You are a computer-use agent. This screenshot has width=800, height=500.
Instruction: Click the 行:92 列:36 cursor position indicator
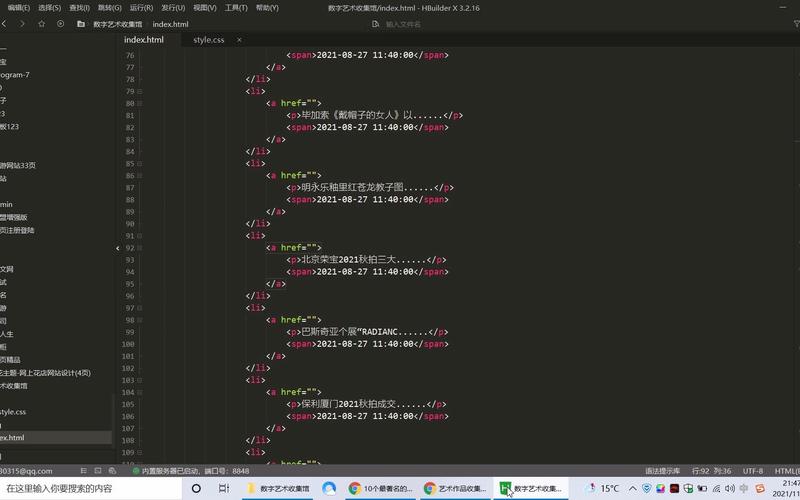point(712,471)
